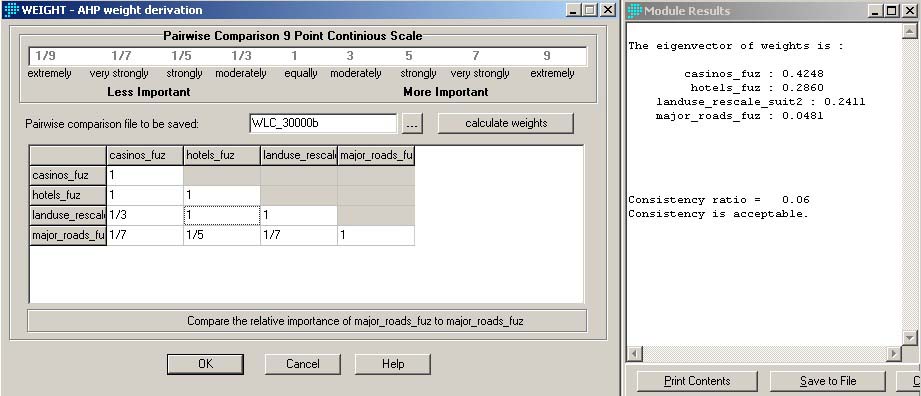The width and height of the screenshot is (921, 396).
Task: Close the Module Results window
Action: 909,11
